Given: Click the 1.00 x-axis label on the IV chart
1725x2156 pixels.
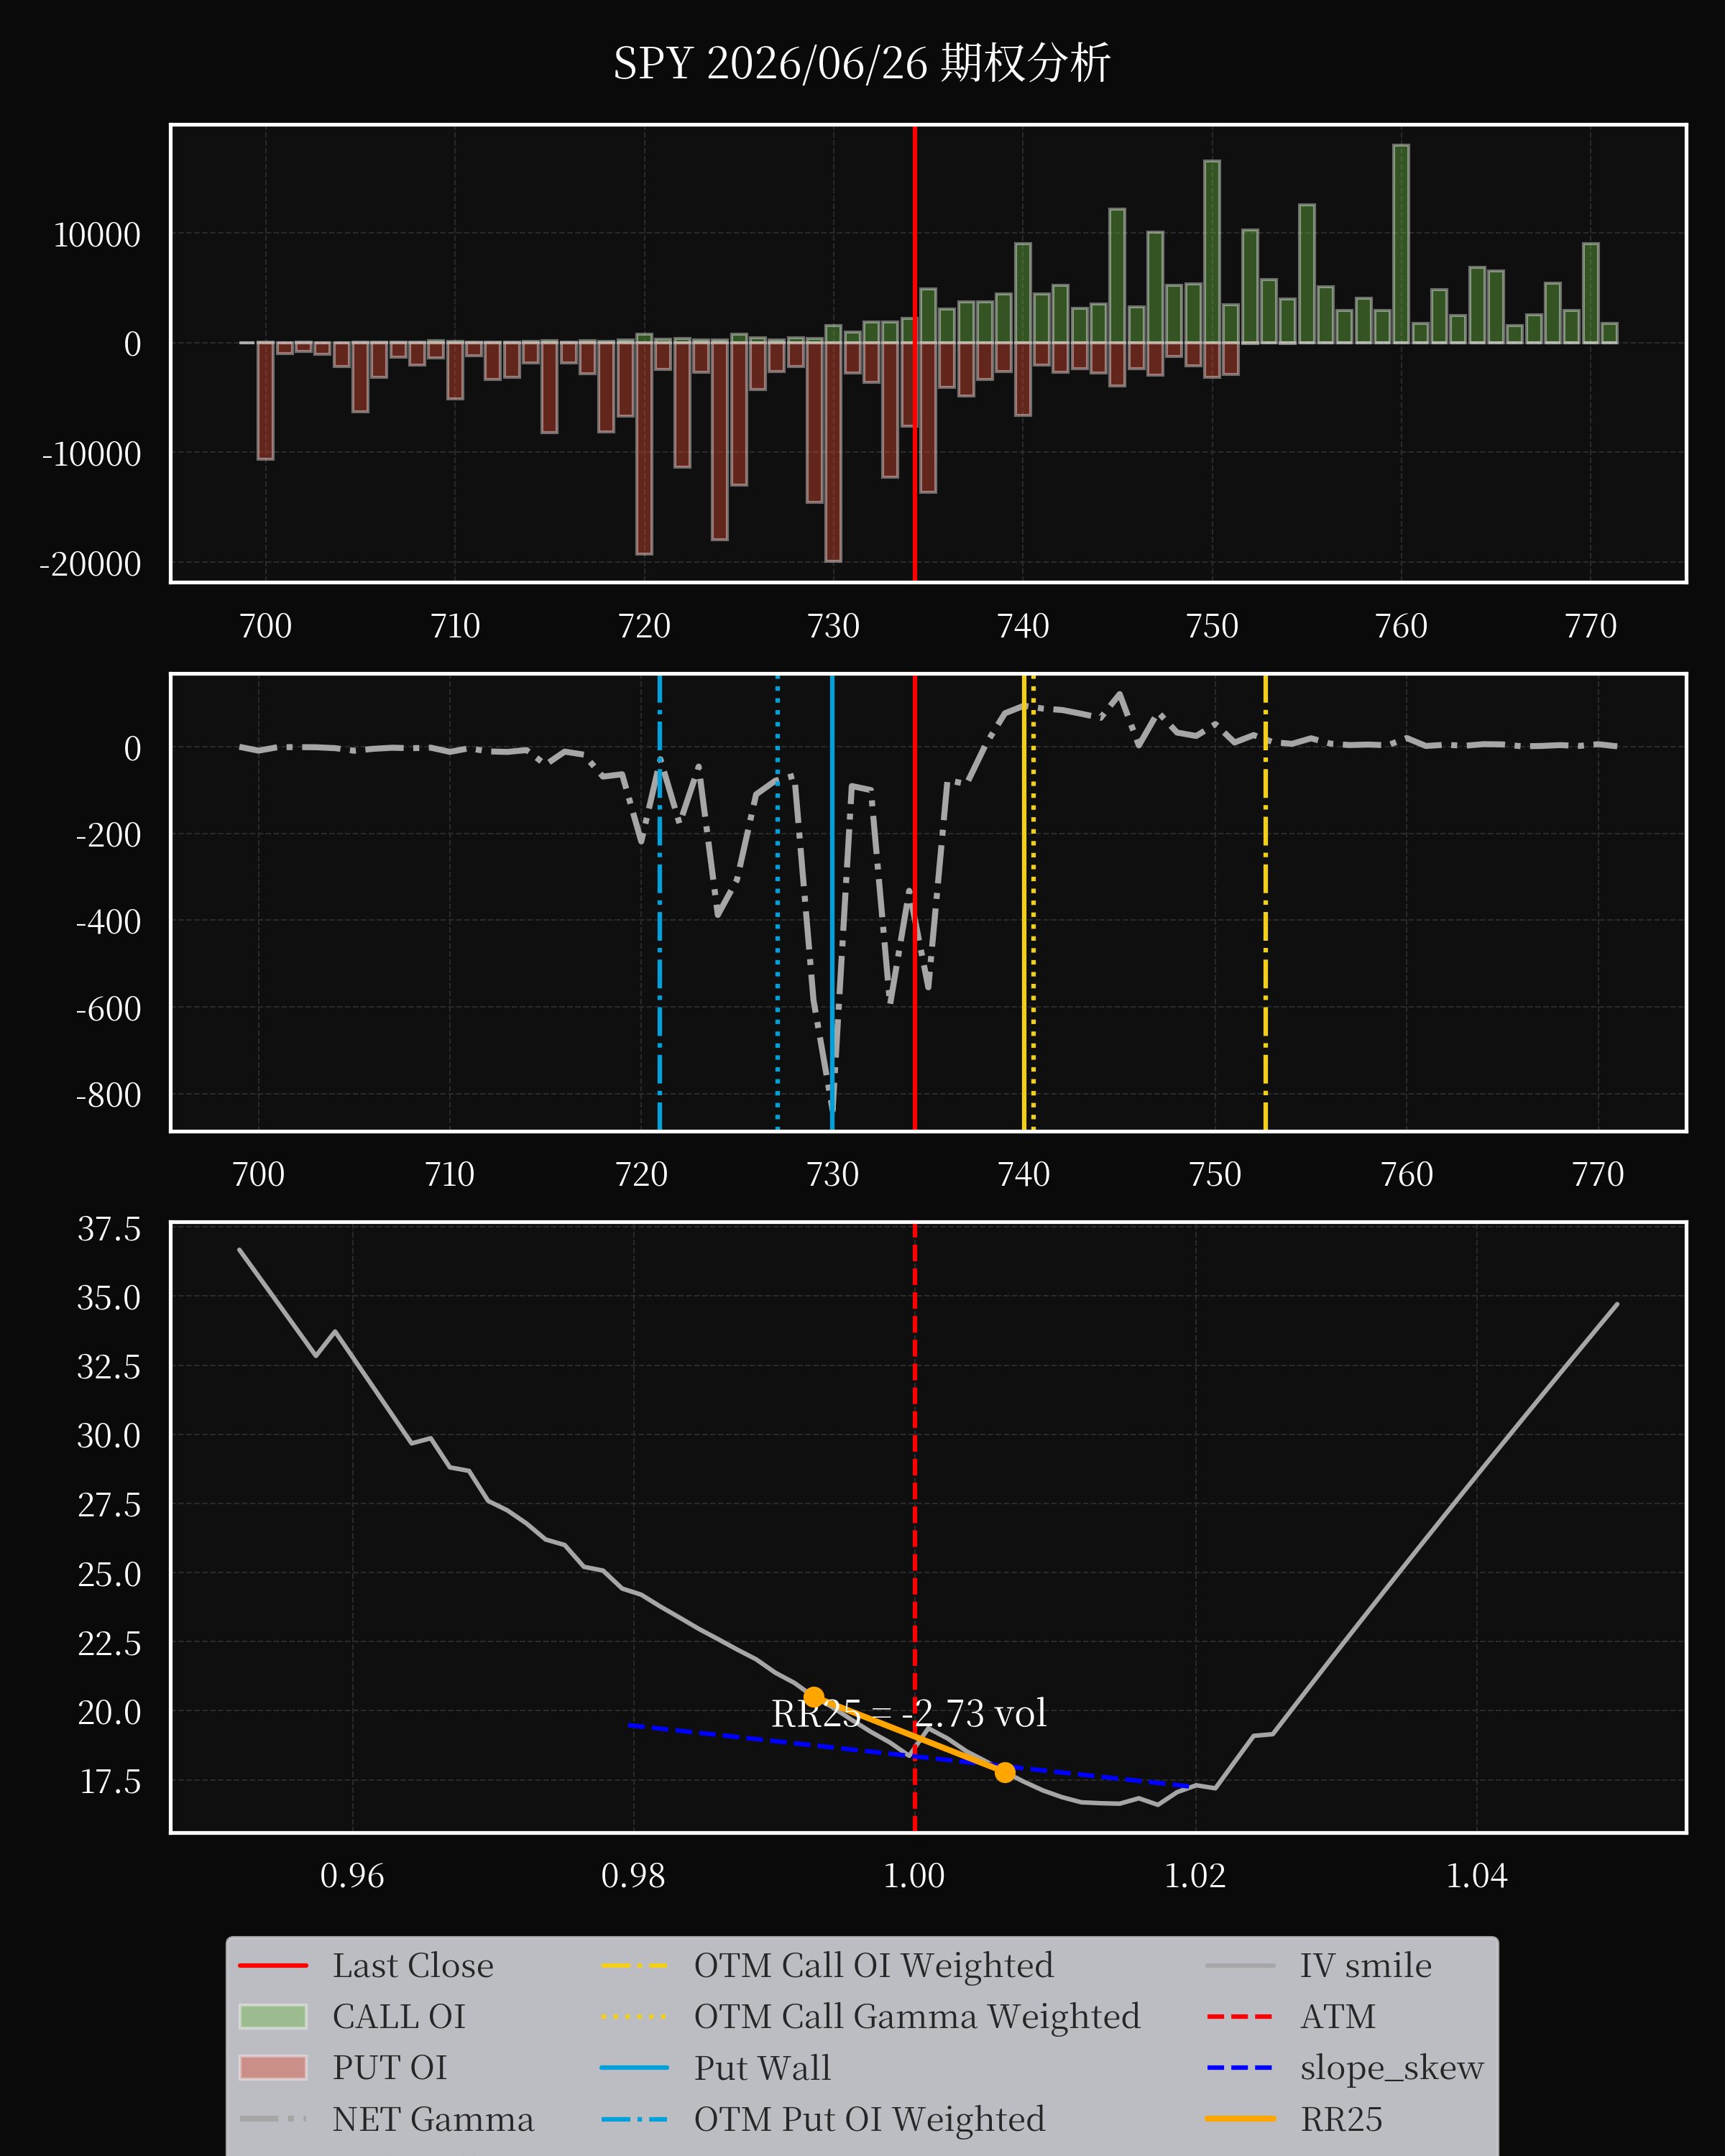Looking at the screenshot, I should pos(914,1875).
